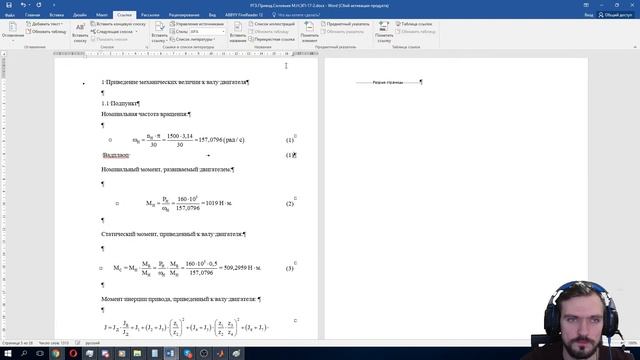The image size is (640, 360).
Task: Open Управление источниками
Action: [x=197, y=24]
